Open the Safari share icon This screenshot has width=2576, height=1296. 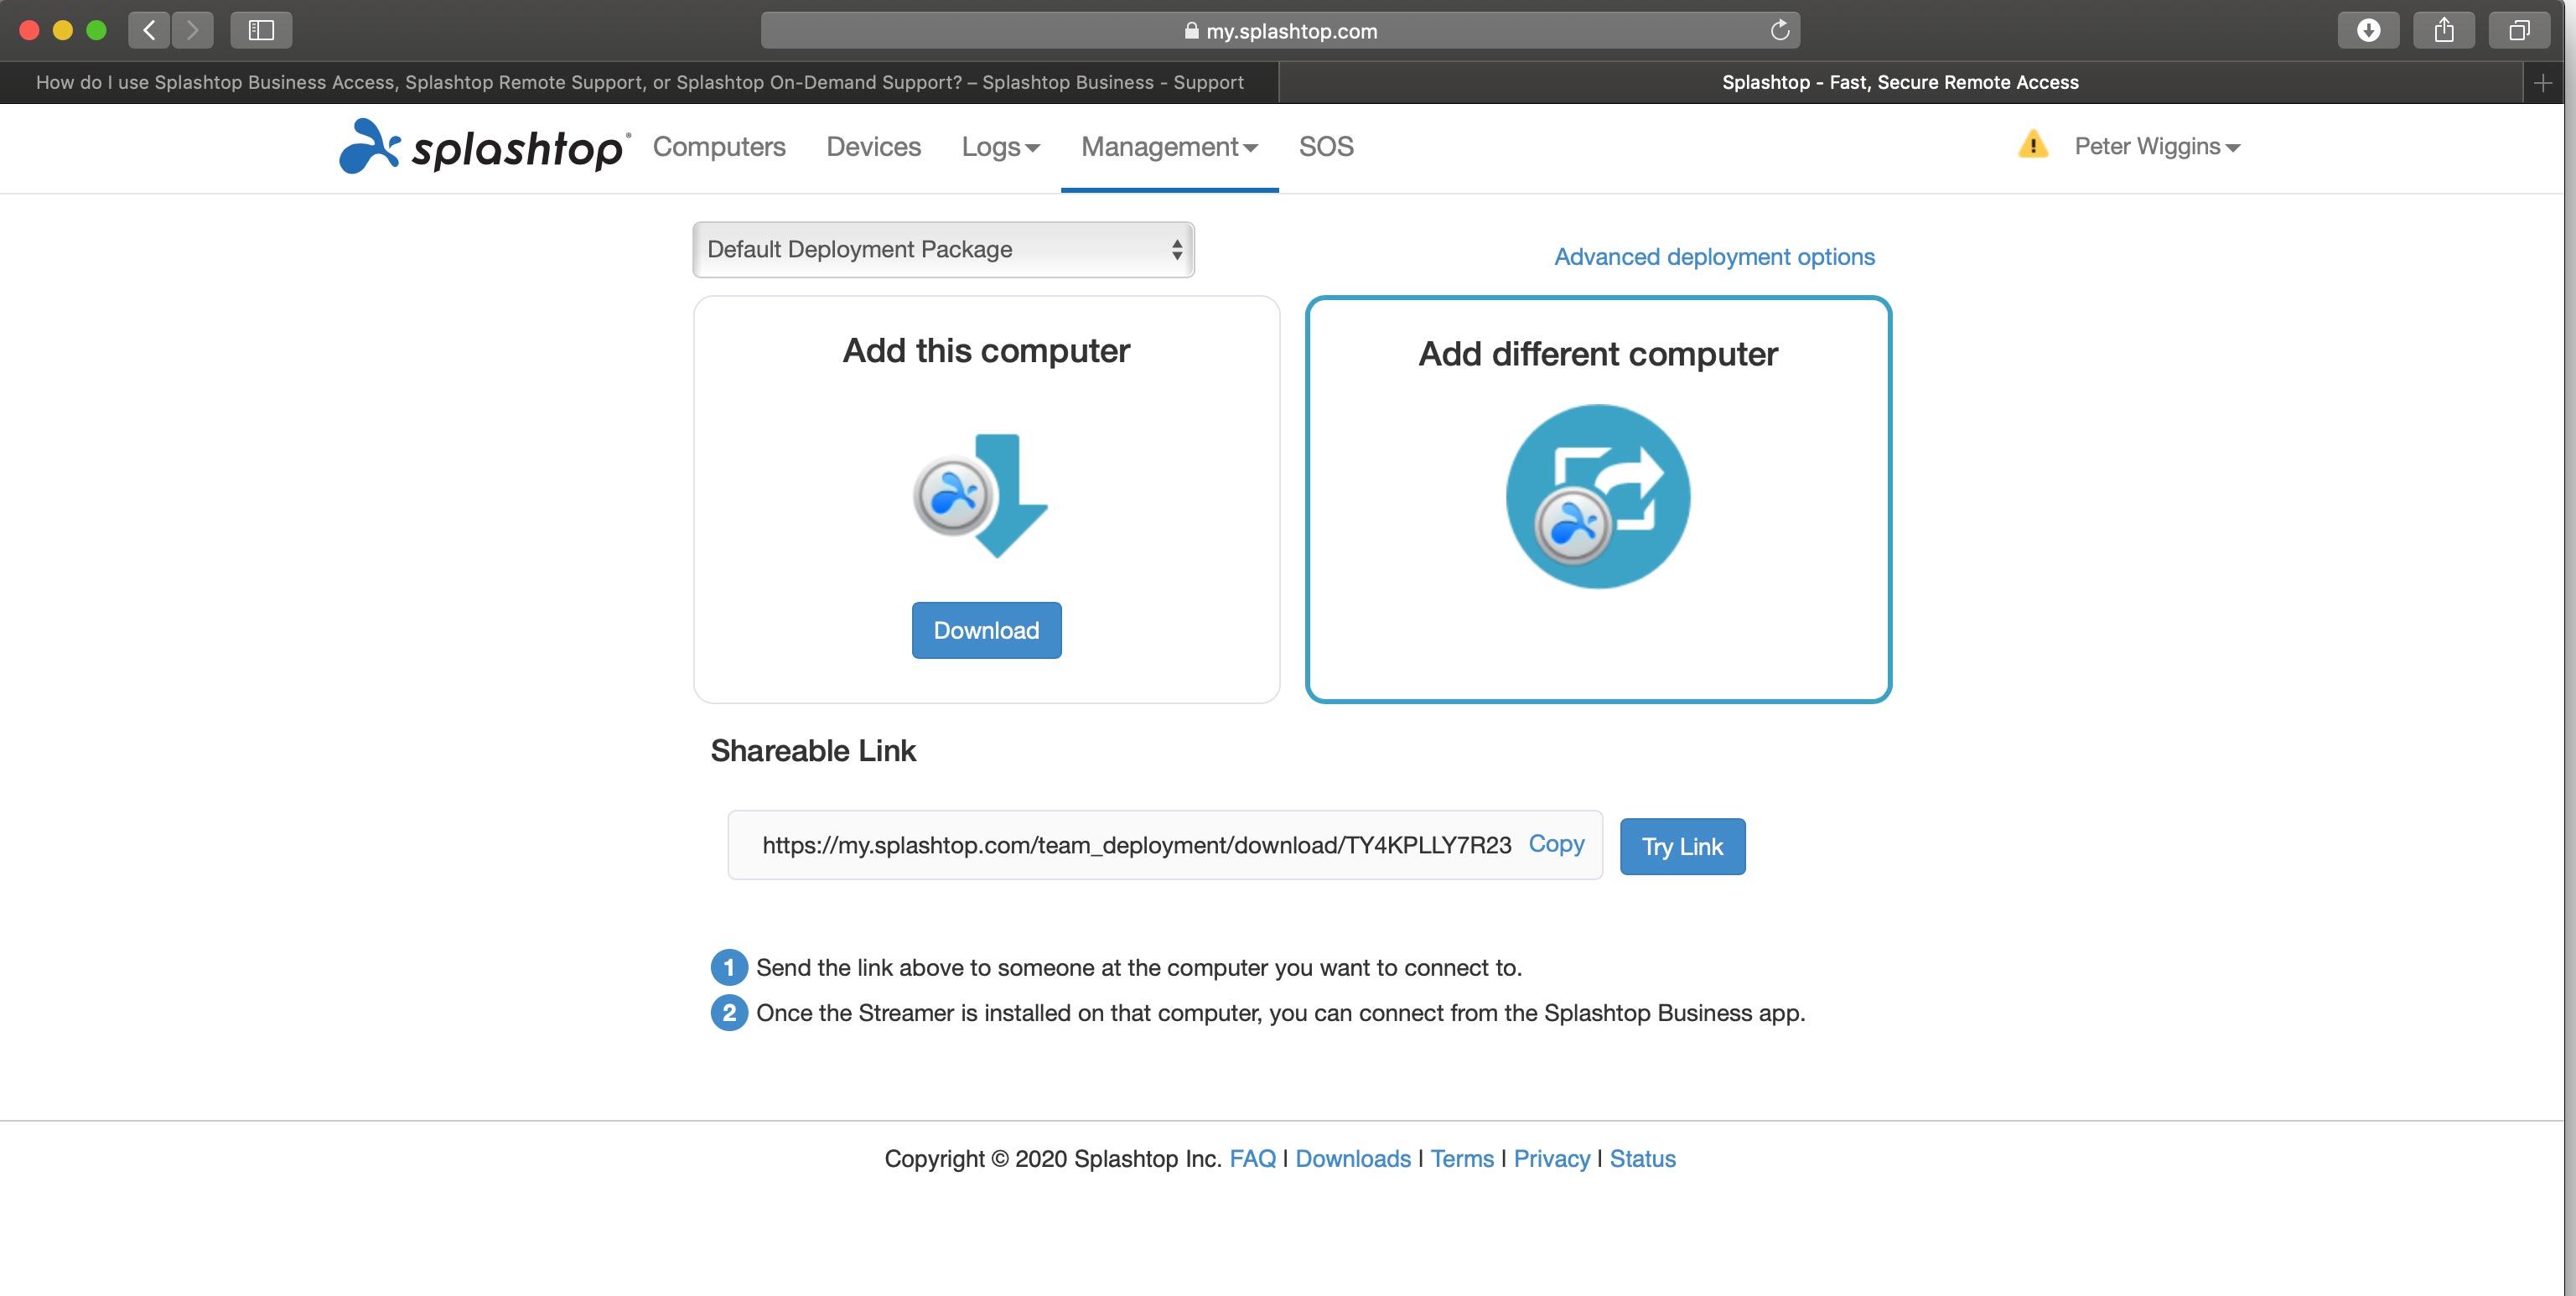[x=2444, y=30]
